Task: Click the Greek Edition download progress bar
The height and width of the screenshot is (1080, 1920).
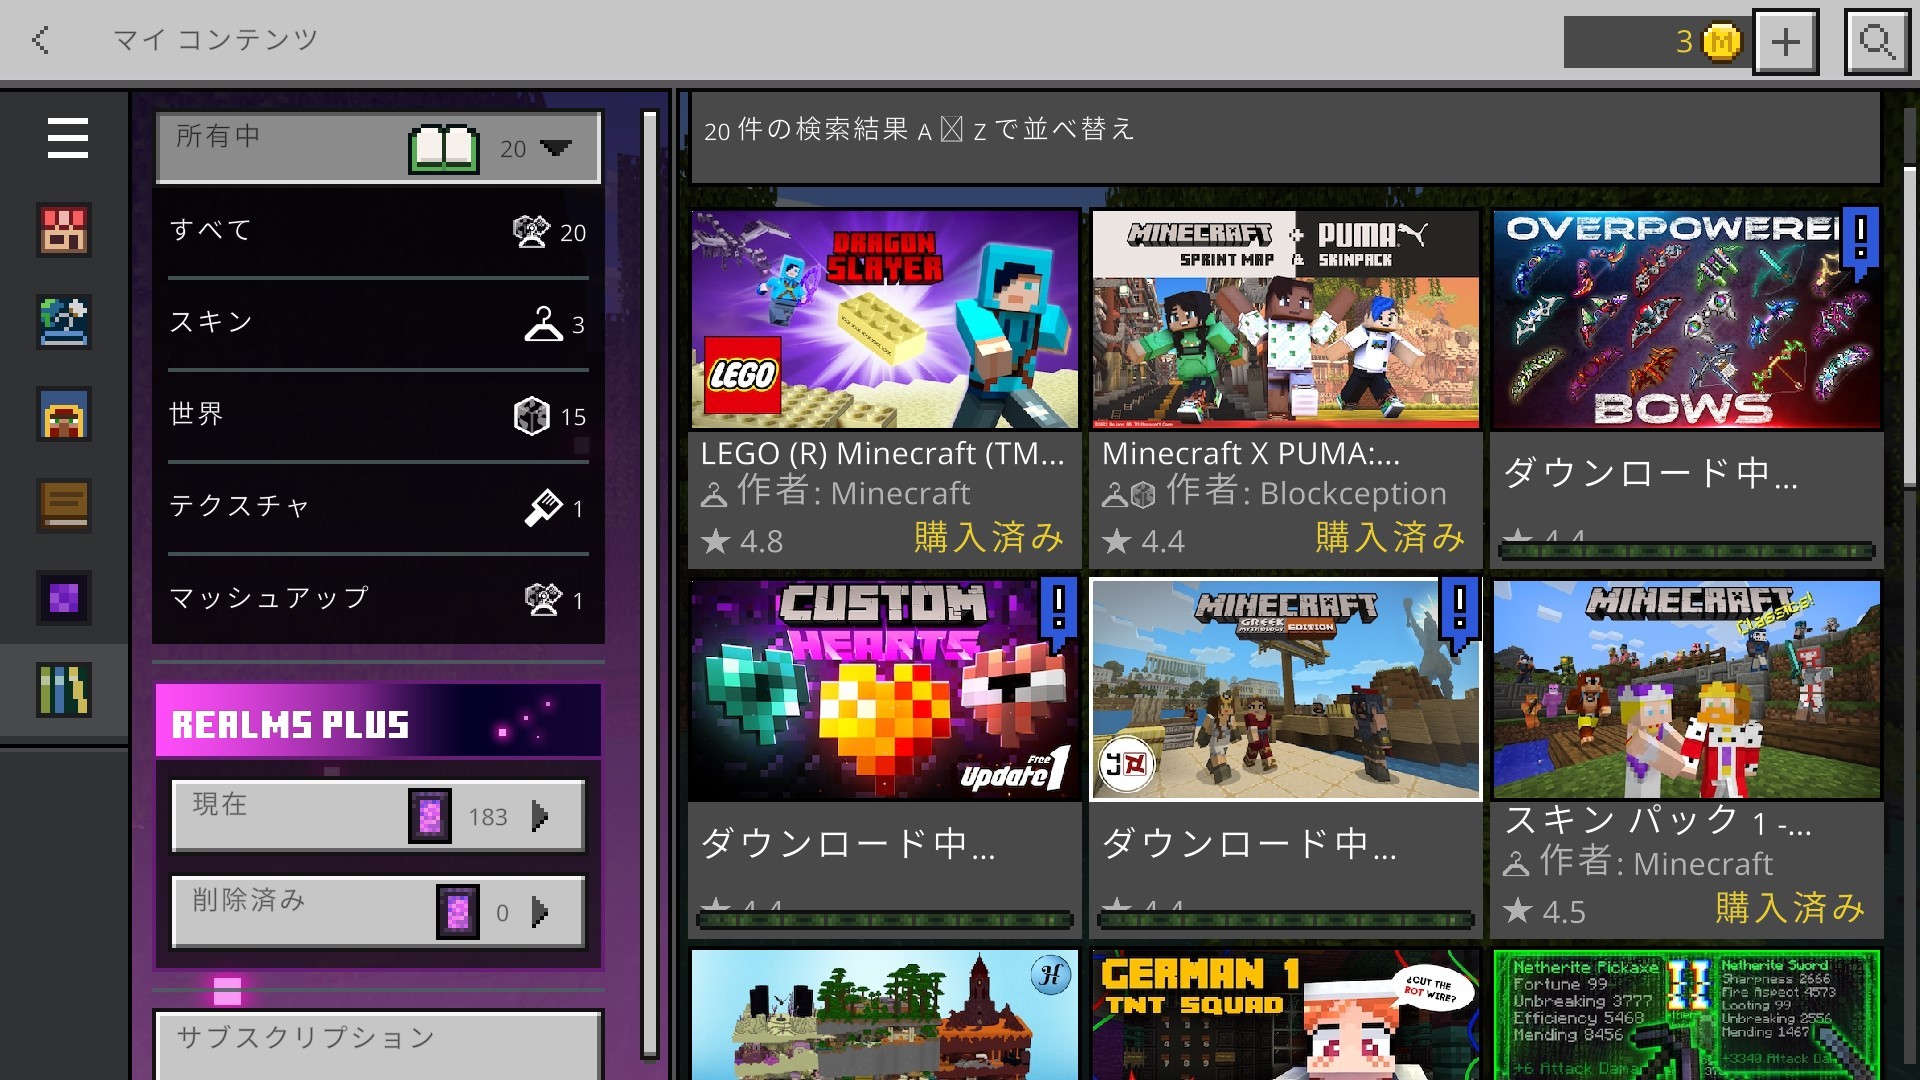Action: coord(1286,920)
